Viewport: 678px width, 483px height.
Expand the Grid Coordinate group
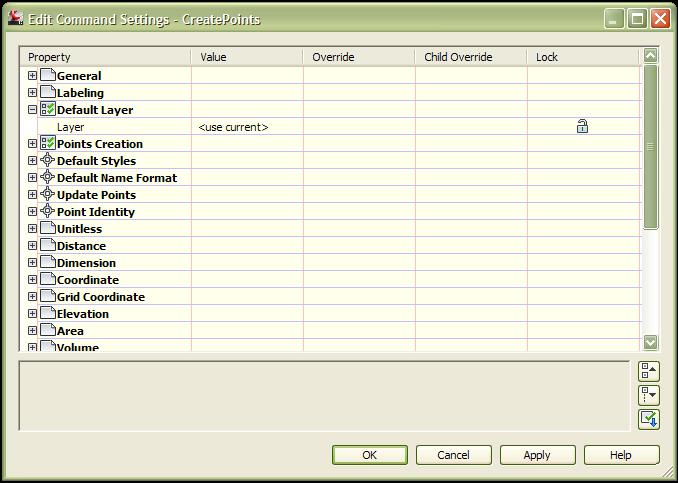[x=32, y=297]
